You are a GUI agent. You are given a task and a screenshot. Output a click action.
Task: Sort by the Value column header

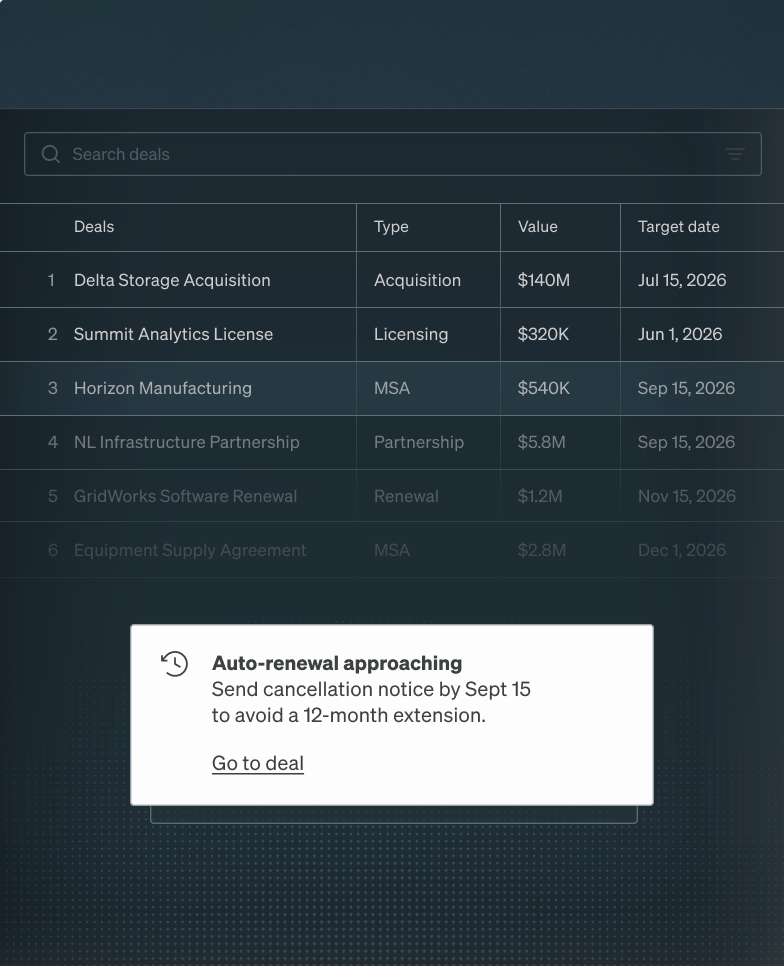click(538, 227)
